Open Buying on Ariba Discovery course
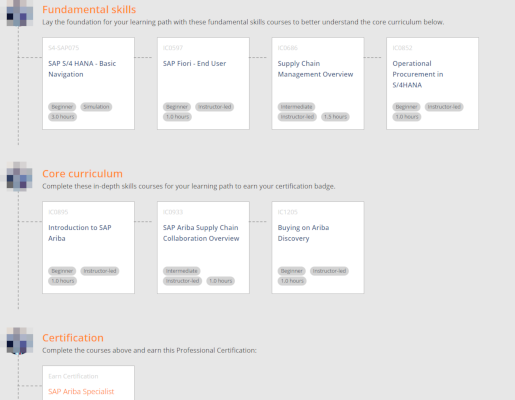Screen dimensions: 515x400 303,233
